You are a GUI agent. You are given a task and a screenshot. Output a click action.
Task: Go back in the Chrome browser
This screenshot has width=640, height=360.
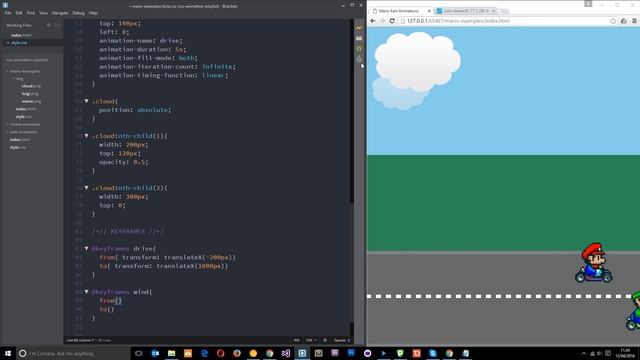click(x=373, y=21)
